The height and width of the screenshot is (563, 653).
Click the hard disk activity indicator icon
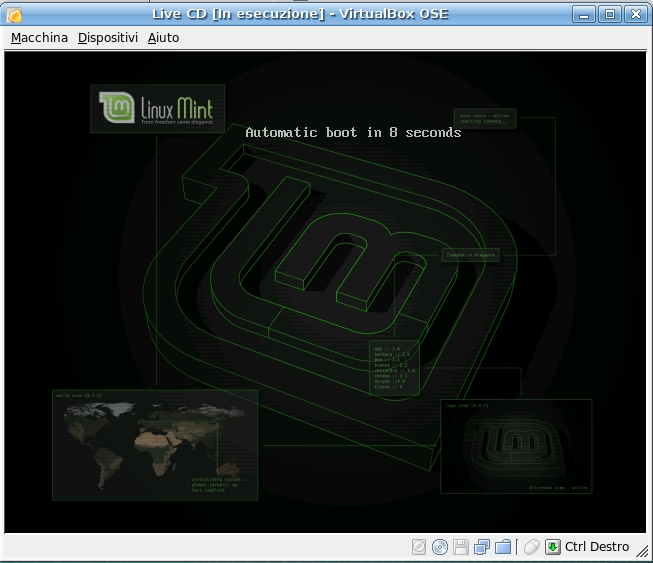419,547
